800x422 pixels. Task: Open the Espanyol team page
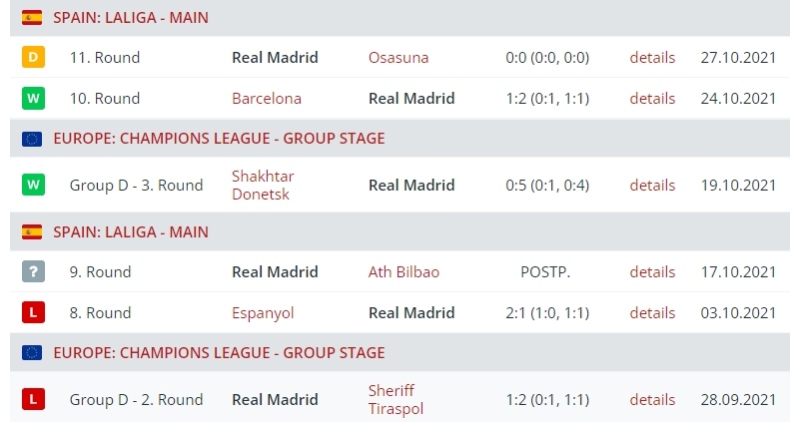tap(263, 313)
